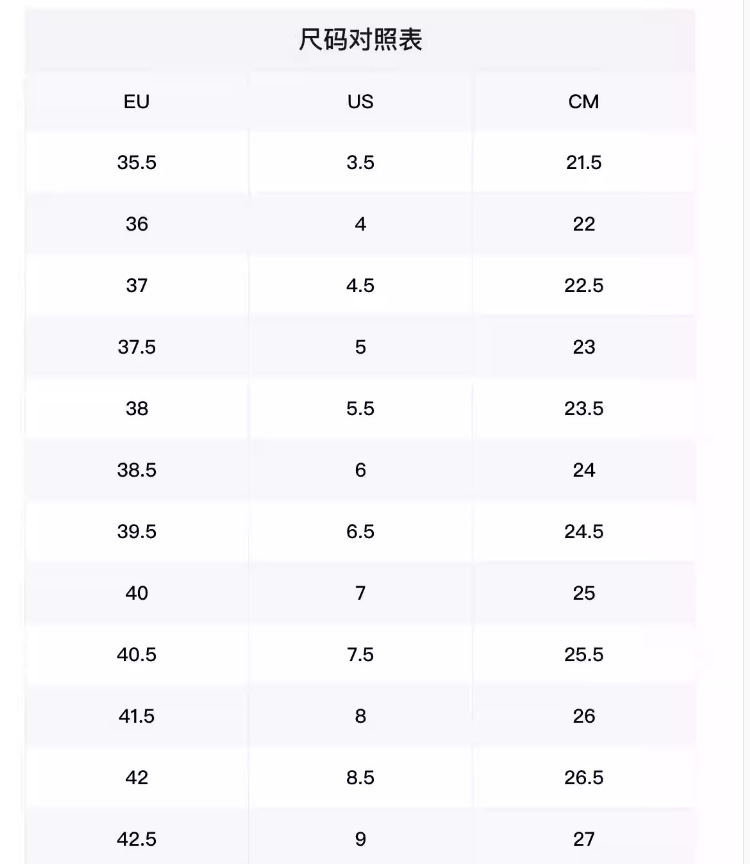Select the 27 CM cell
This screenshot has height=864, width=750.
coord(584,839)
